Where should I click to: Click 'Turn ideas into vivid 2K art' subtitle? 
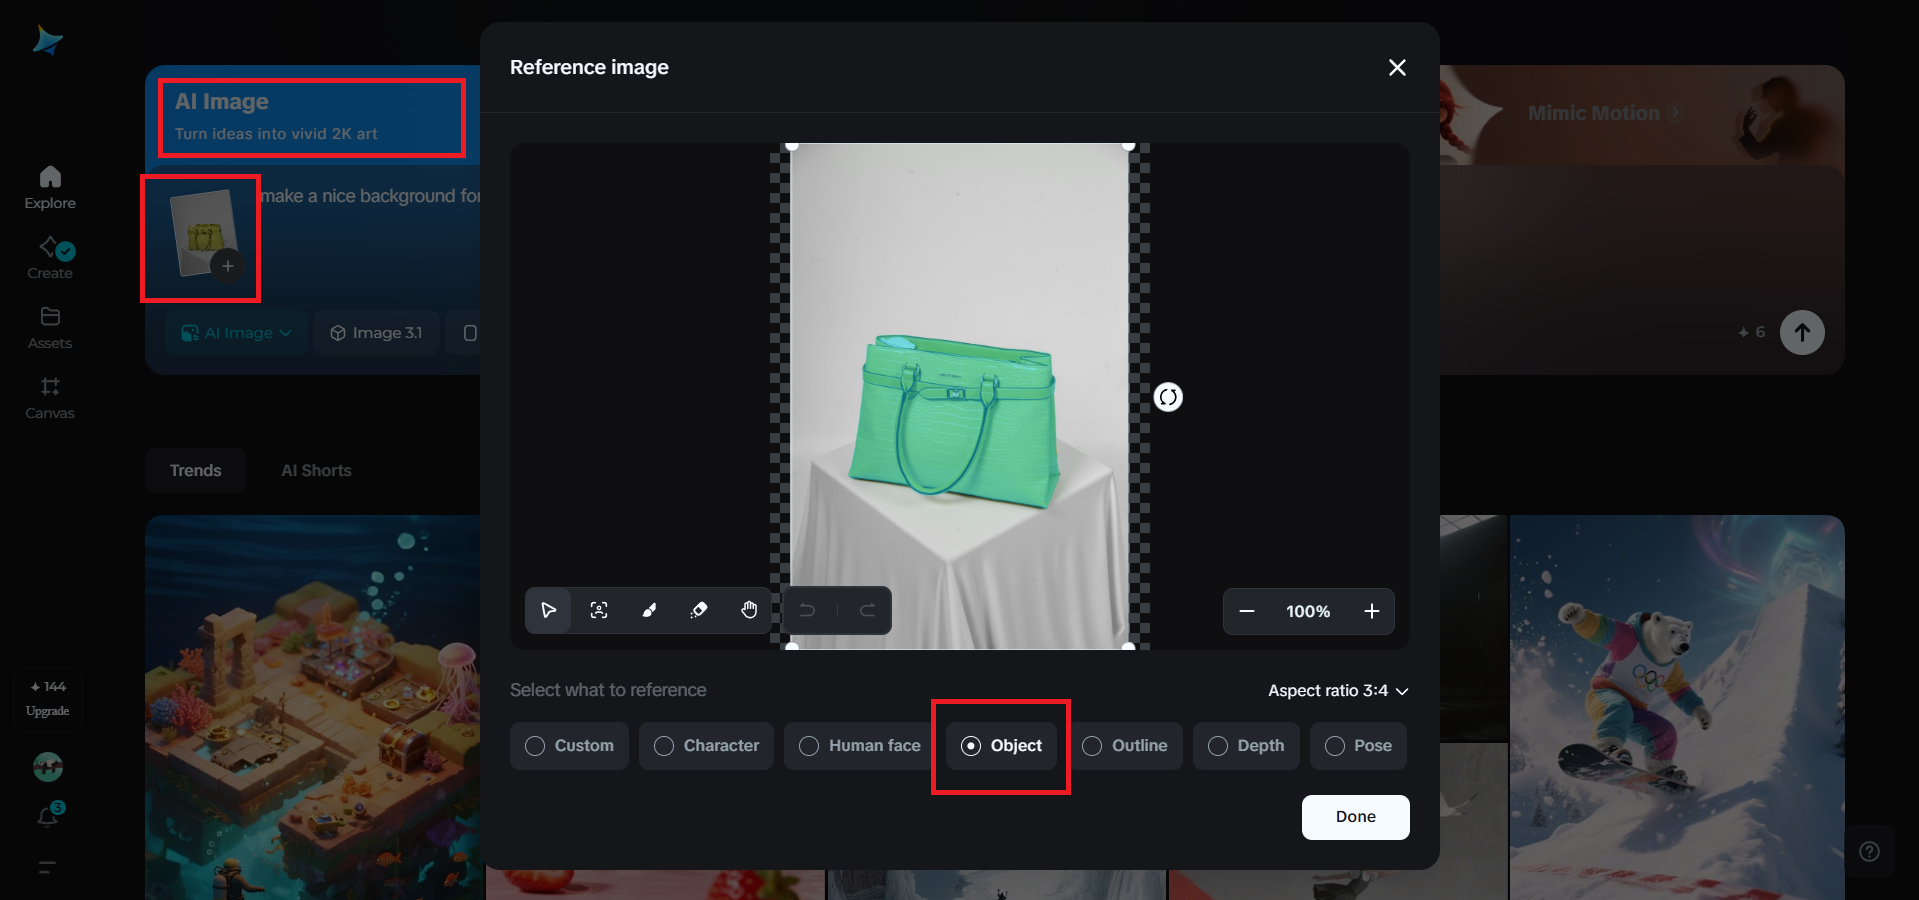coord(276,134)
